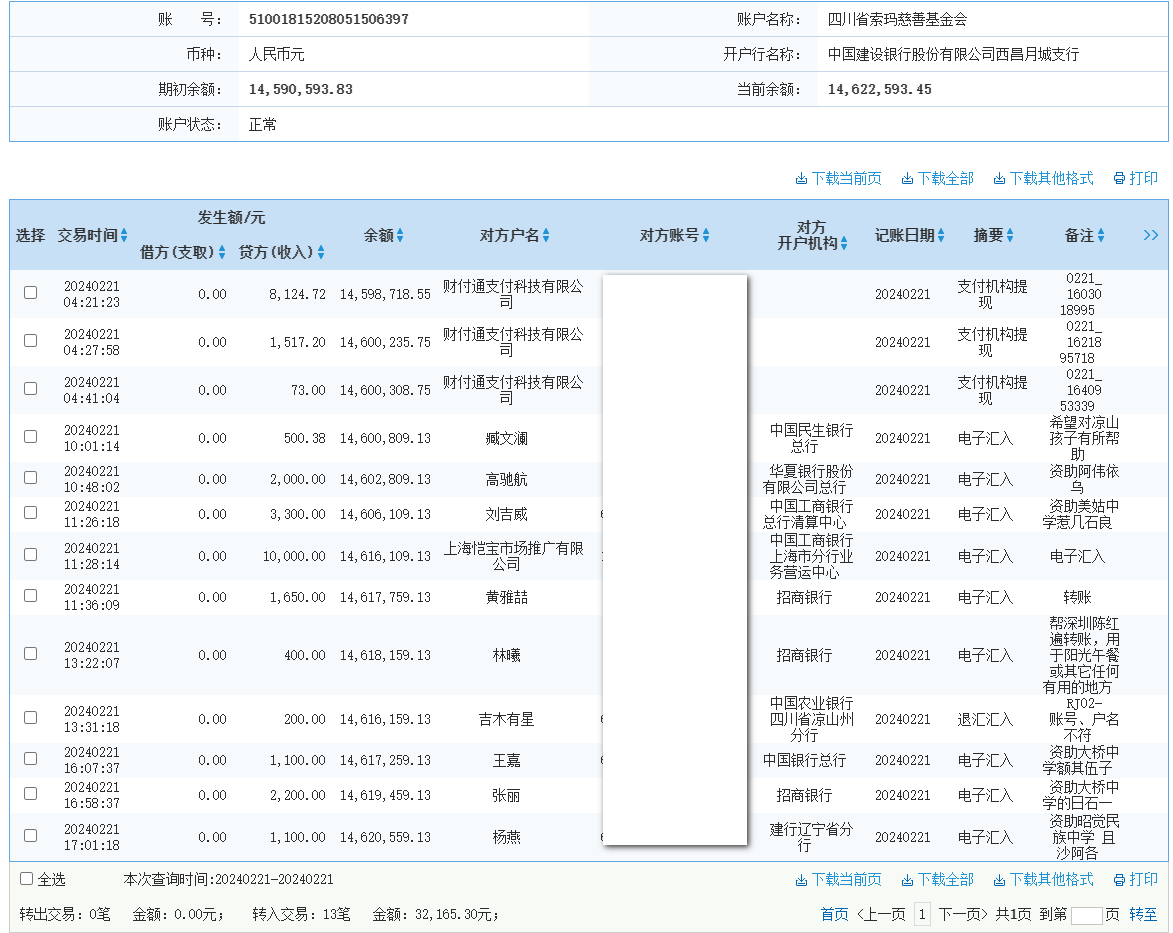Click 退汇汇入 summary cell
Screen dimensions: 1173x933
[x=985, y=720]
